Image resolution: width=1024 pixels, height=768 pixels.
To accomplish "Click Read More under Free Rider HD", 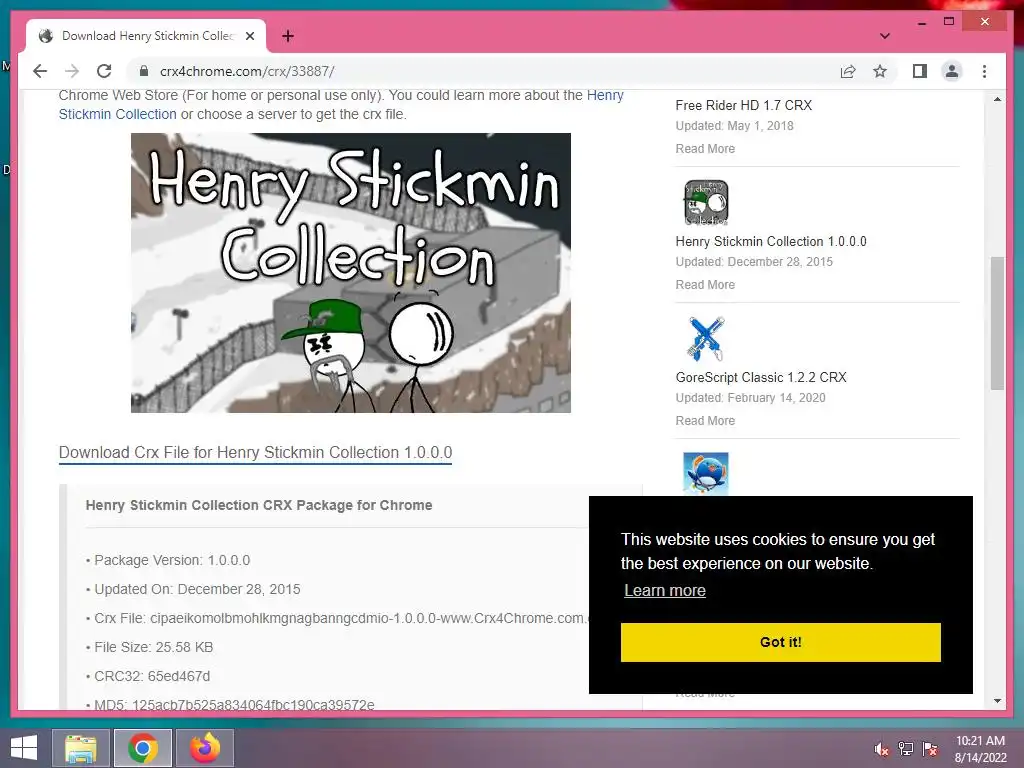I will tap(705, 149).
